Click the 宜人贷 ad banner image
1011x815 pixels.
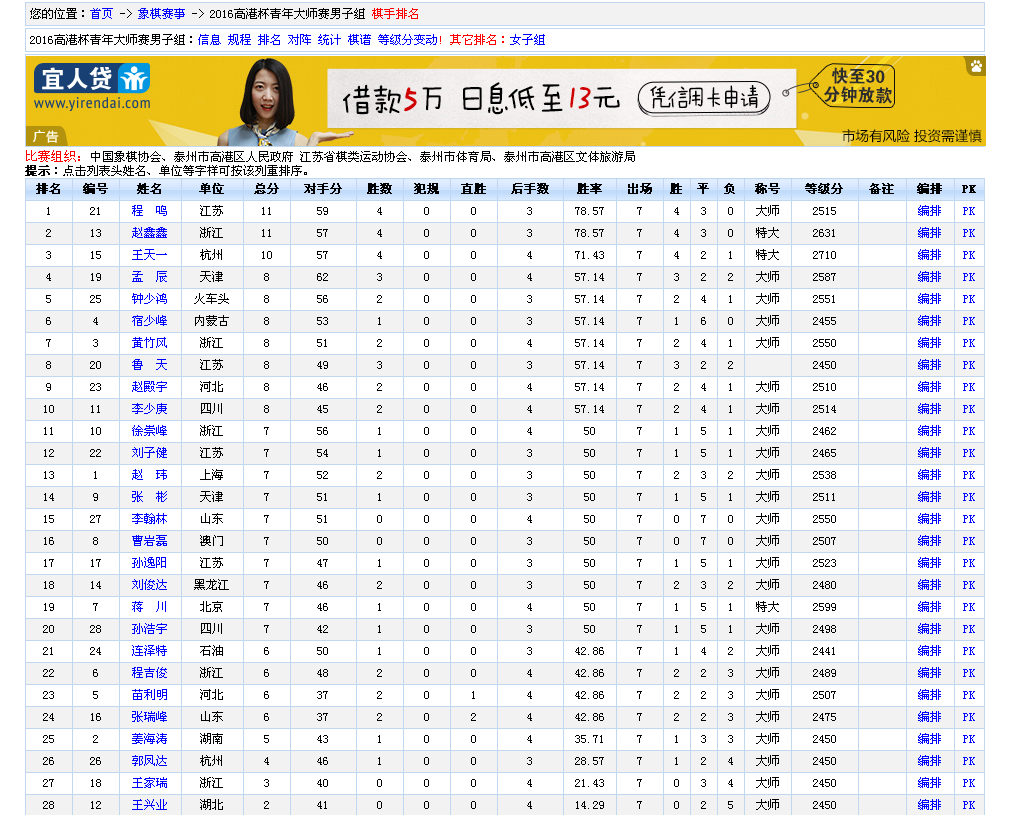pyautogui.click(x=505, y=101)
